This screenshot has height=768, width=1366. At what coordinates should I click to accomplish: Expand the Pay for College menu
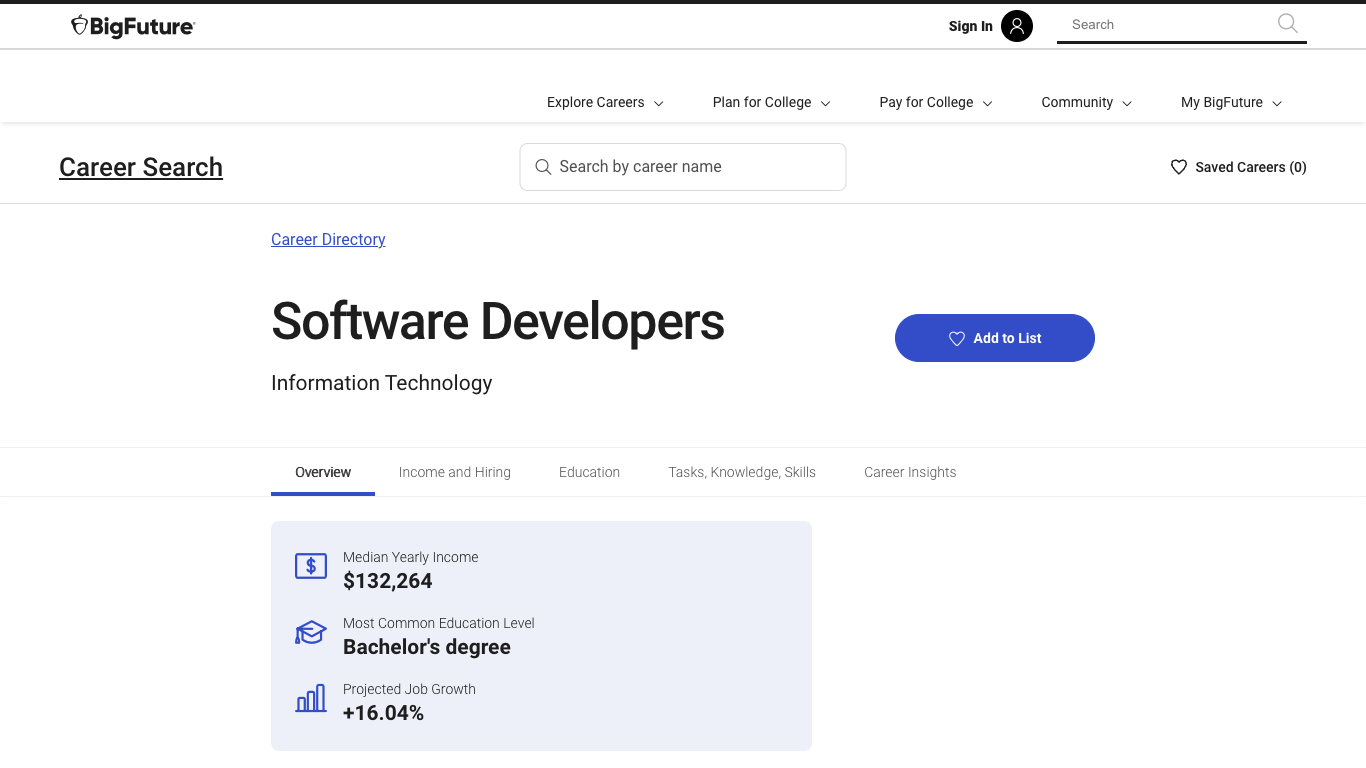pyautogui.click(x=936, y=102)
